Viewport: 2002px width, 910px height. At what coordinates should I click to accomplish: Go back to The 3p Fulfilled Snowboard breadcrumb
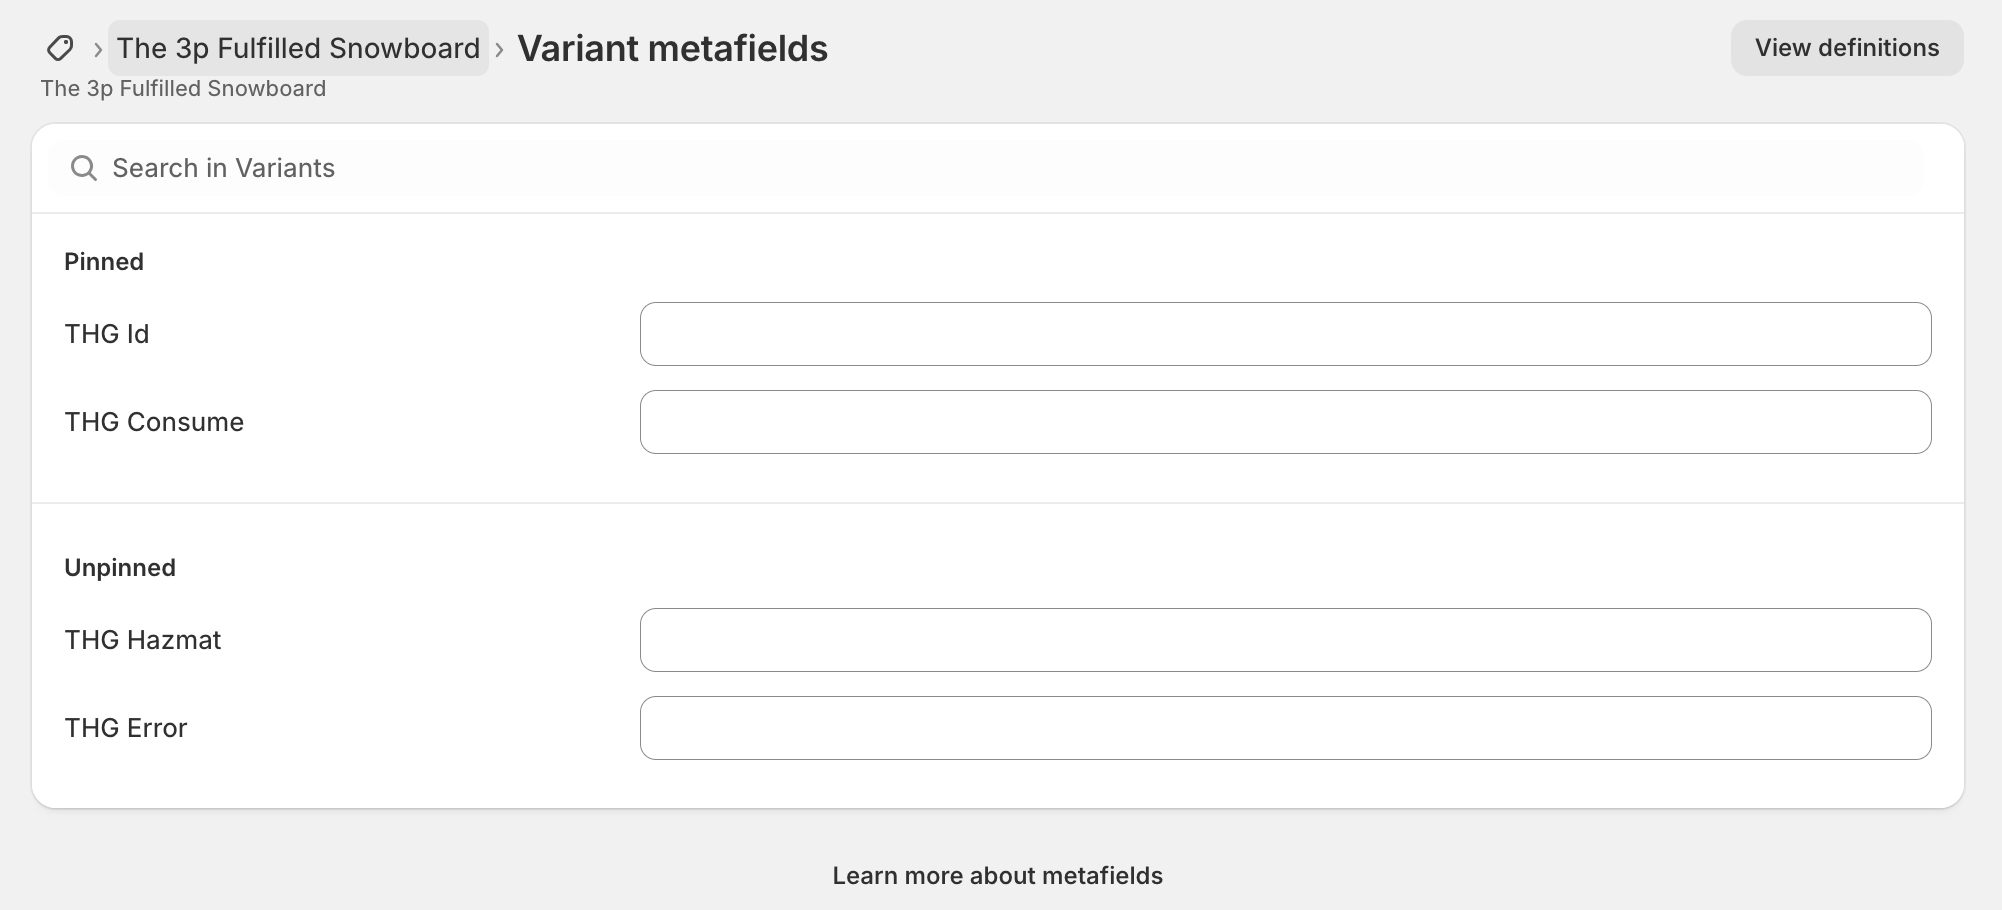pos(298,48)
